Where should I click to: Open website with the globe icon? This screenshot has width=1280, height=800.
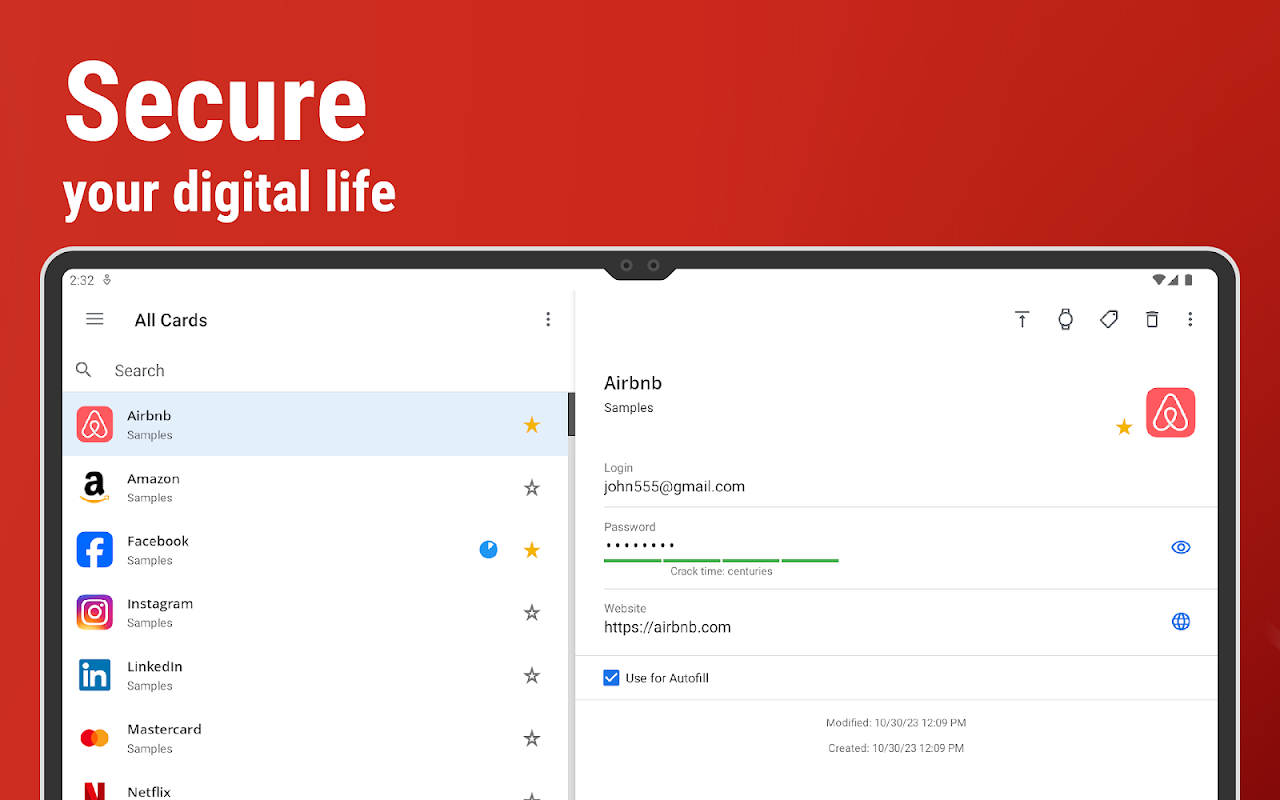click(1181, 621)
